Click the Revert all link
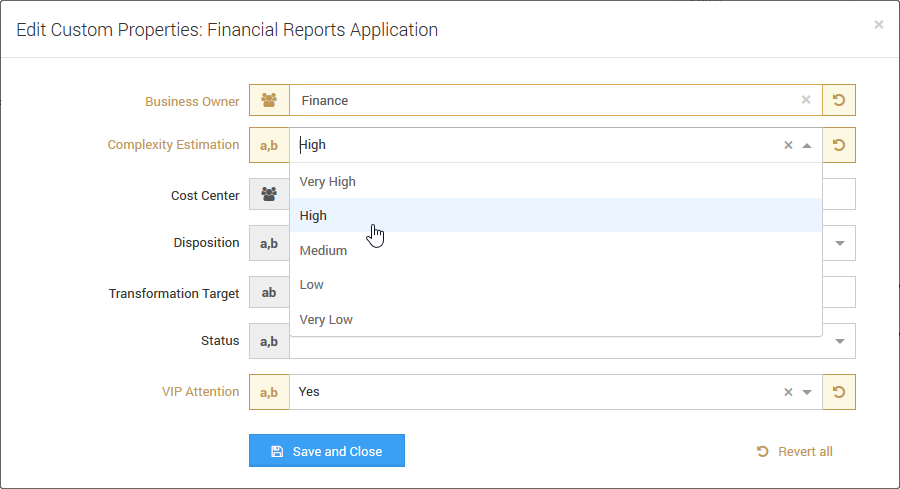This screenshot has height=489, width=900. pyautogui.click(x=794, y=452)
